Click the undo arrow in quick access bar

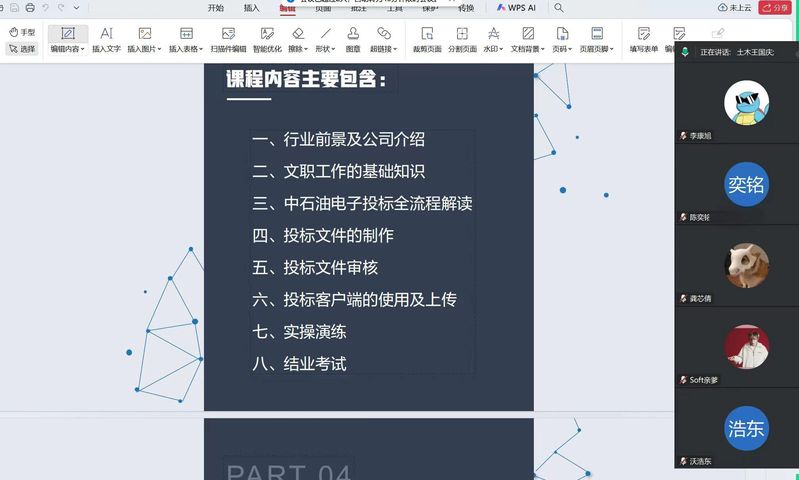click(x=46, y=7)
